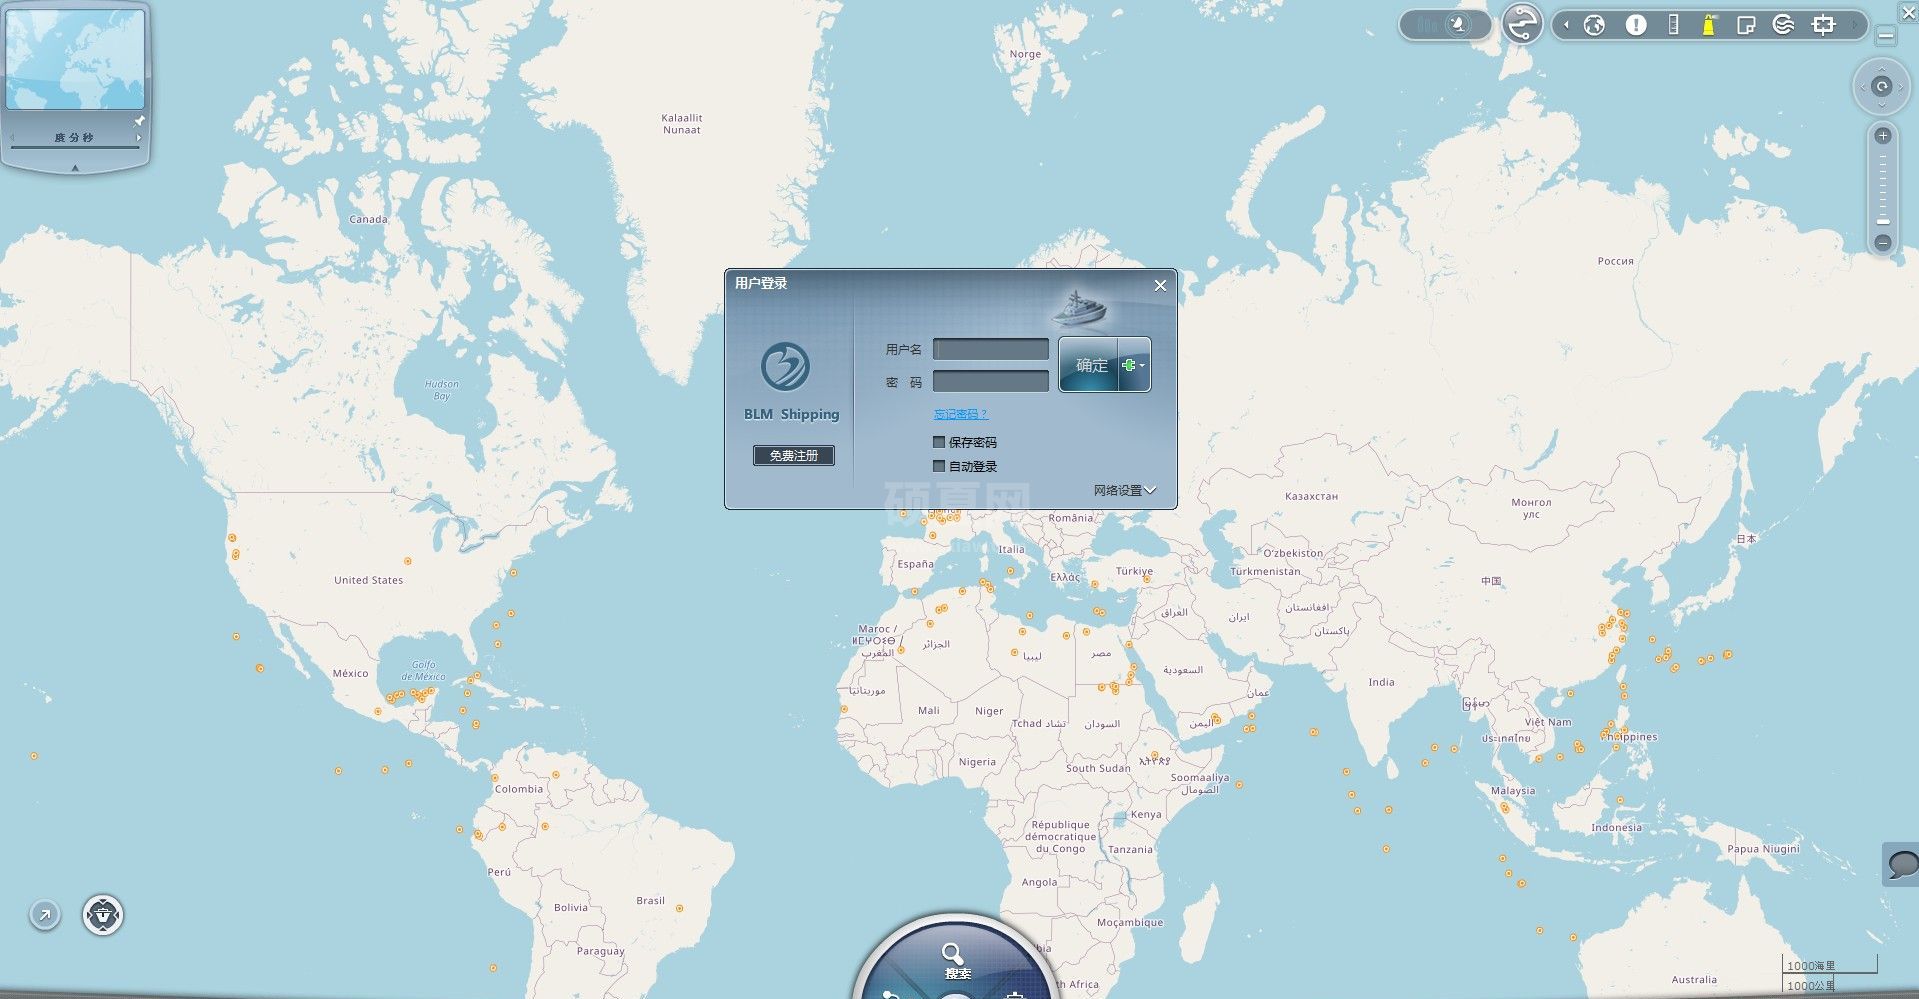This screenshot has width=1919, height=999.
Task: Click the Canada map label
Action: (368, 219)
